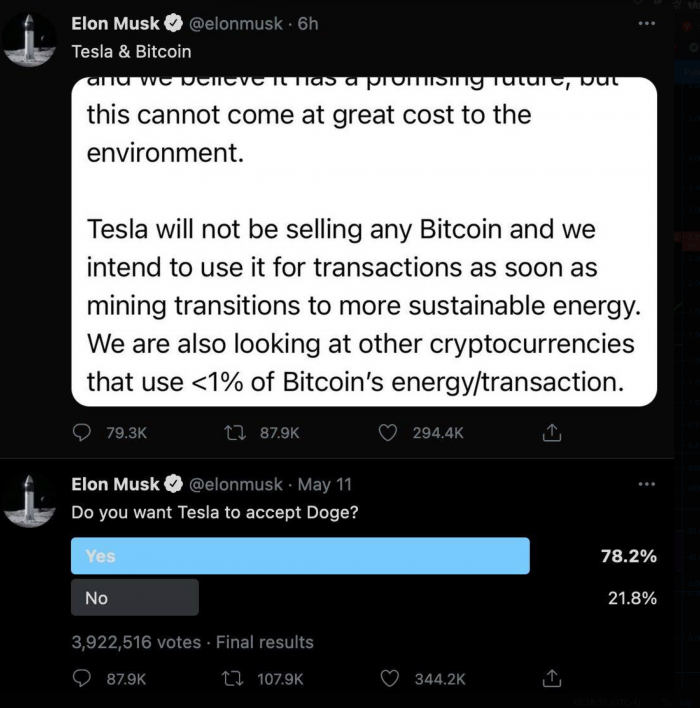Like the Doge poll tweet
The height and width of the screenshot is (708, 700).
point(390,678)
